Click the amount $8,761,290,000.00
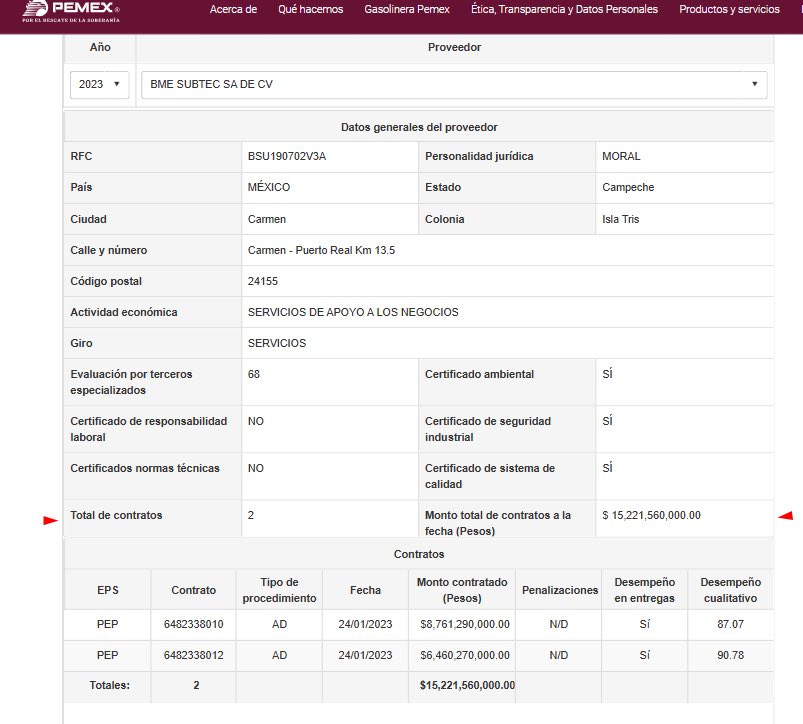This screenshot has width=803, height=724. point(464,624)
